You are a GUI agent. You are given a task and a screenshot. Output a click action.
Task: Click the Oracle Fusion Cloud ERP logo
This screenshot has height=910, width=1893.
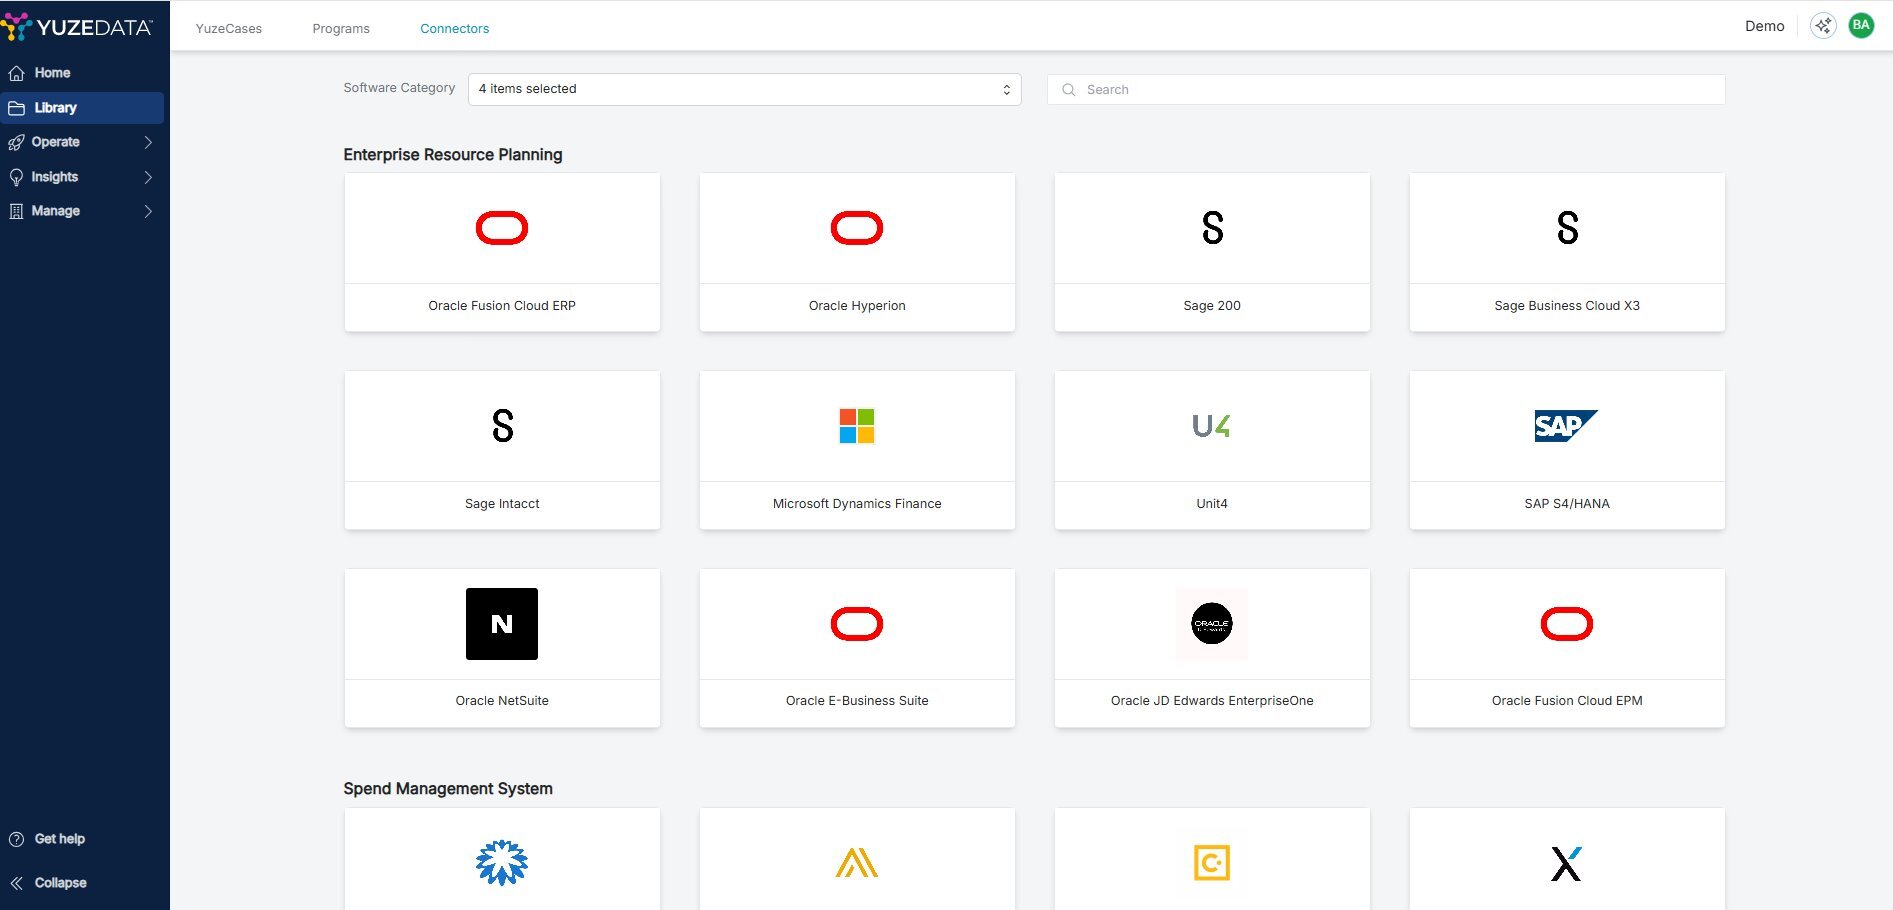(502, 228)
